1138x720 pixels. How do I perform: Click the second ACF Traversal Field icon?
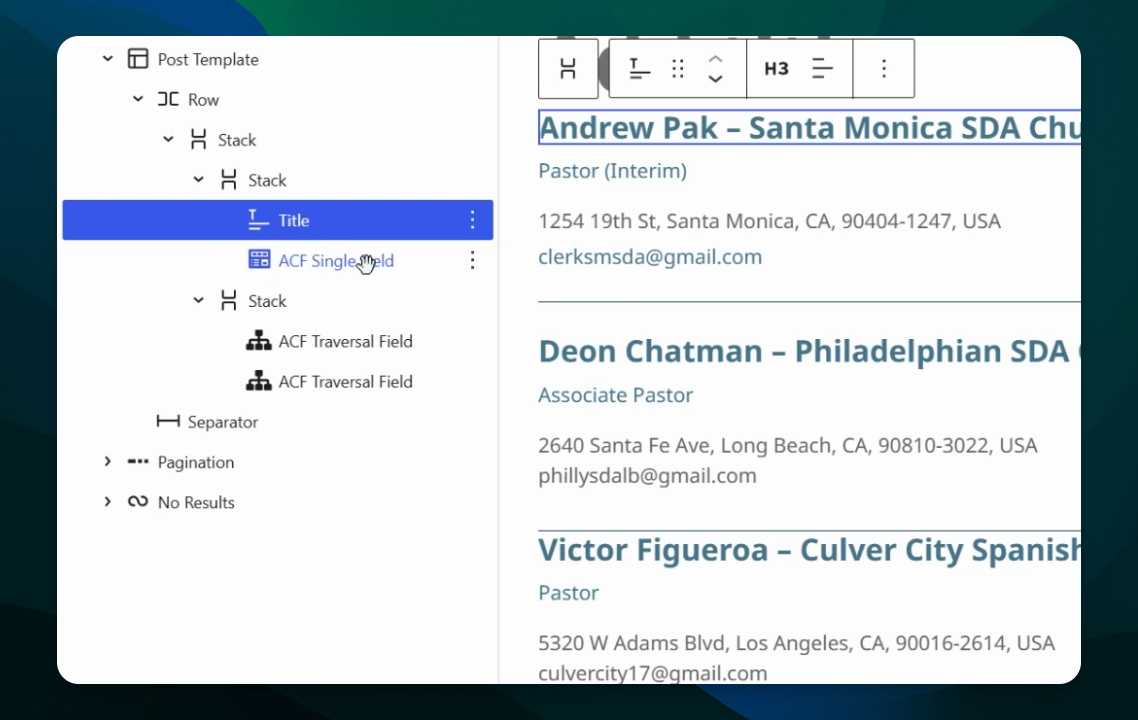tap(258, 381)
